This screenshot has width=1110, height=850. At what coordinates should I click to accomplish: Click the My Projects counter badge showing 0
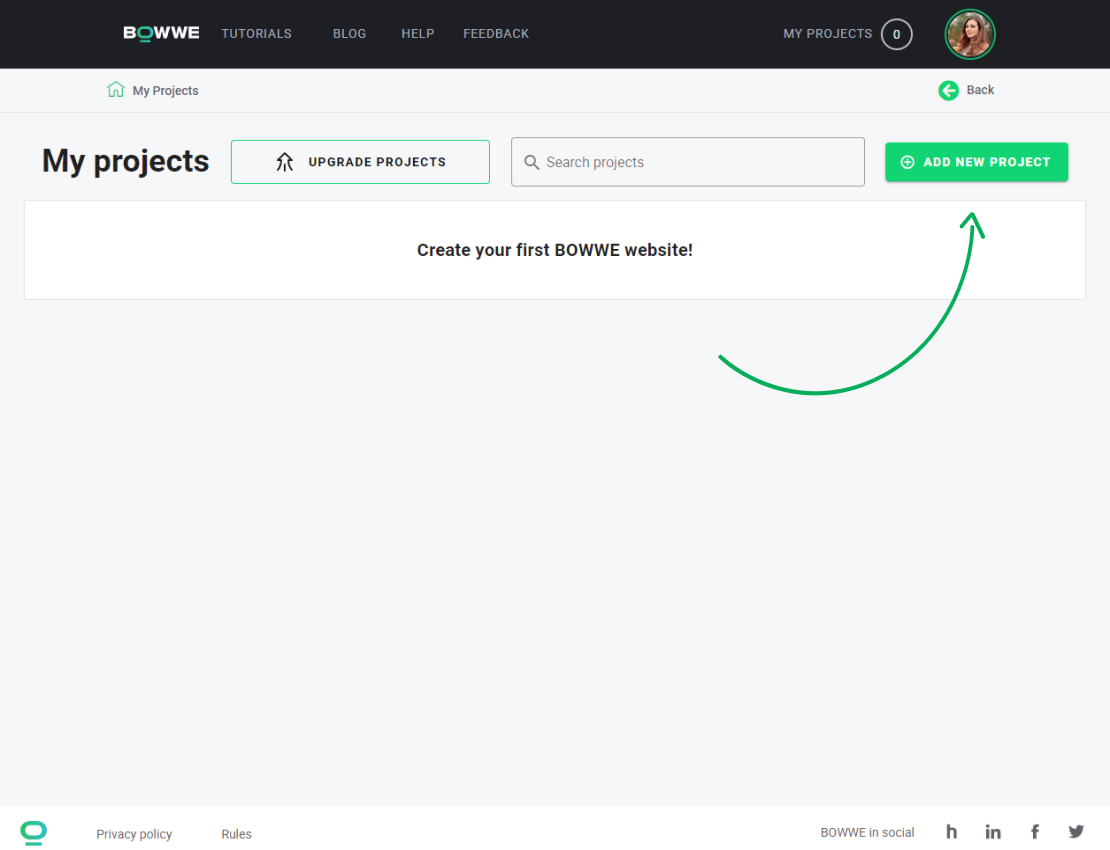click(896, 34)
